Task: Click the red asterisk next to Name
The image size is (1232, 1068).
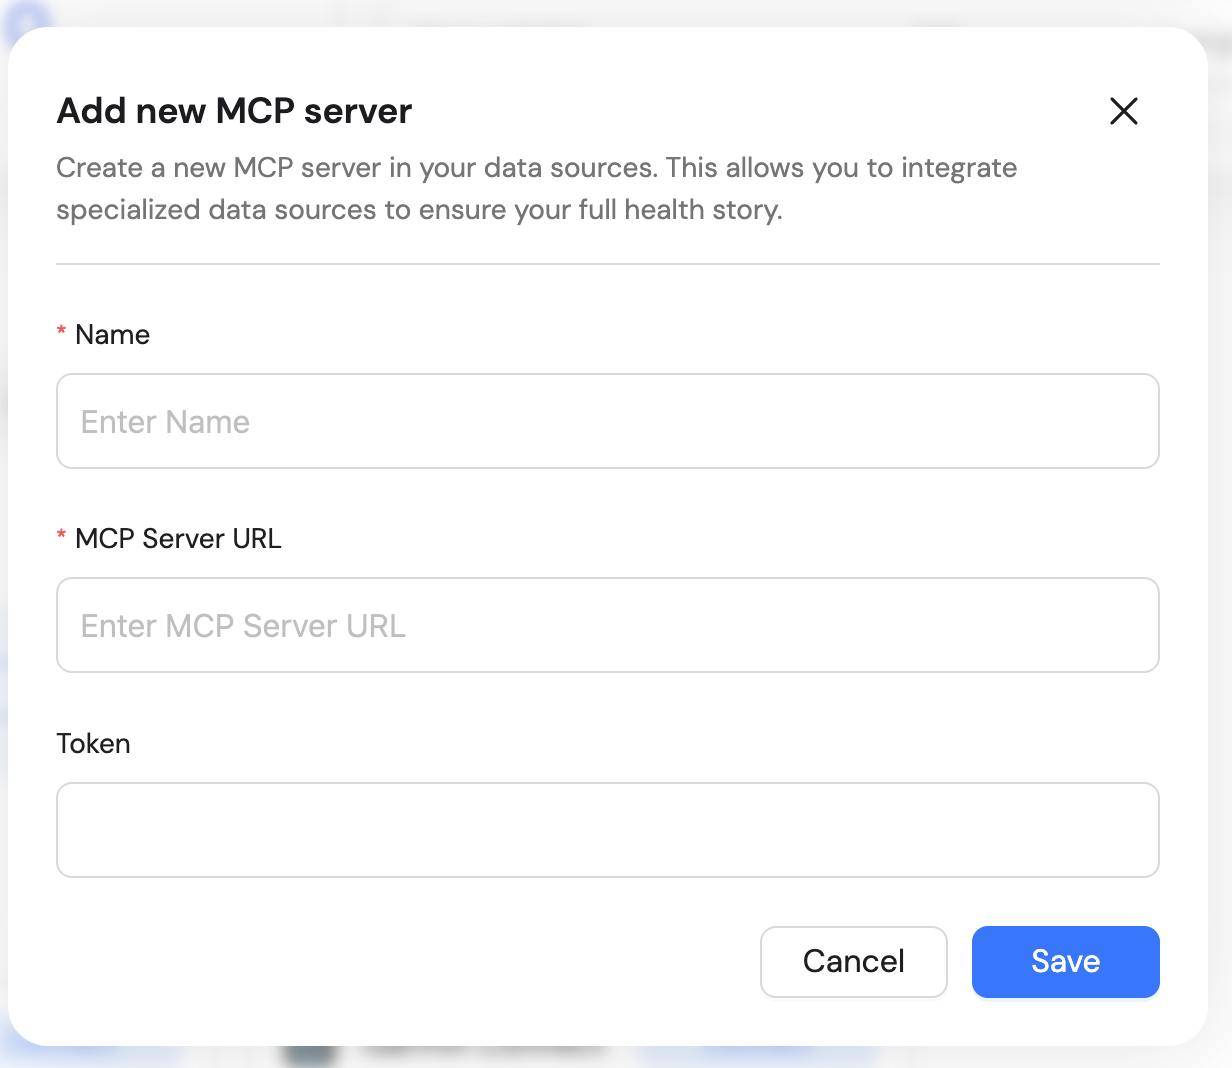Action: [61, 332]
